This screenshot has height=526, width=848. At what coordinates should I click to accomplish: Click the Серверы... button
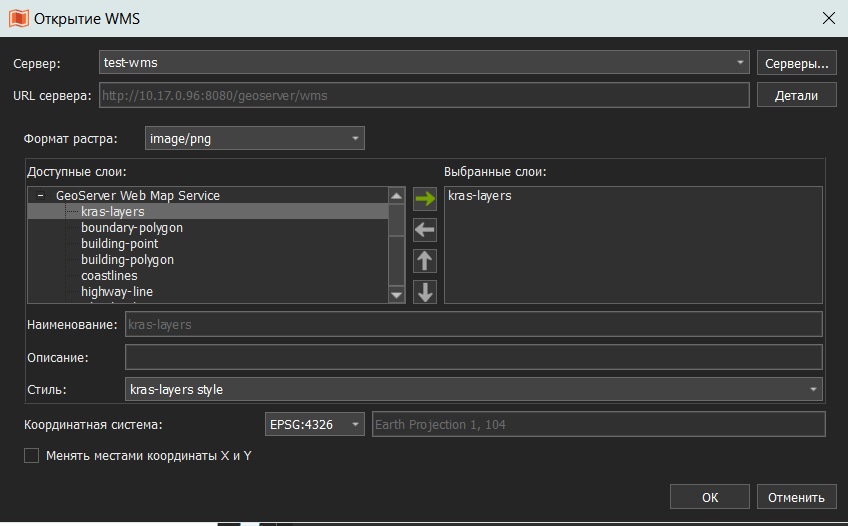pyautogui.click(x=796, y=63)
